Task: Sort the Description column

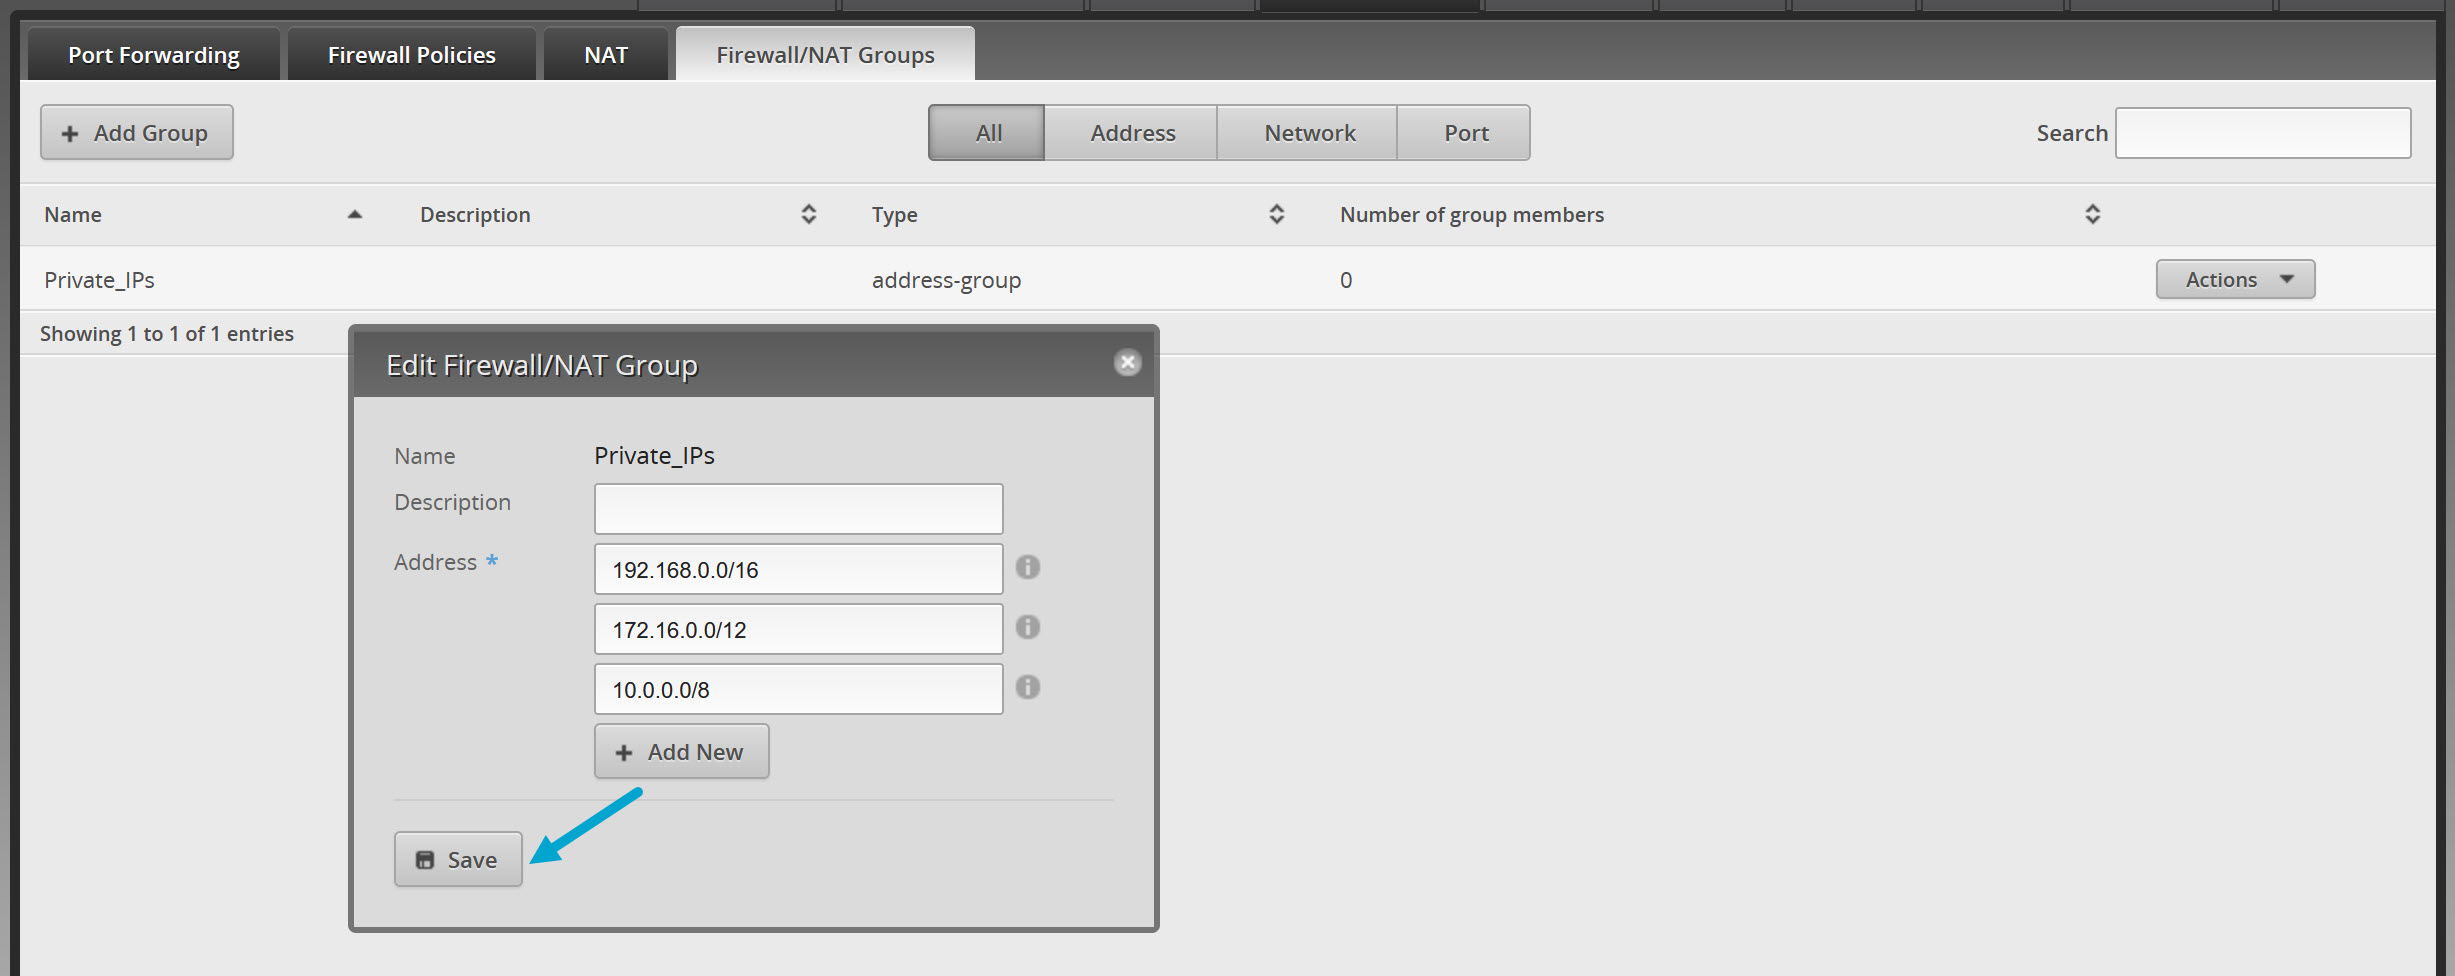Action: click(808, 215)
